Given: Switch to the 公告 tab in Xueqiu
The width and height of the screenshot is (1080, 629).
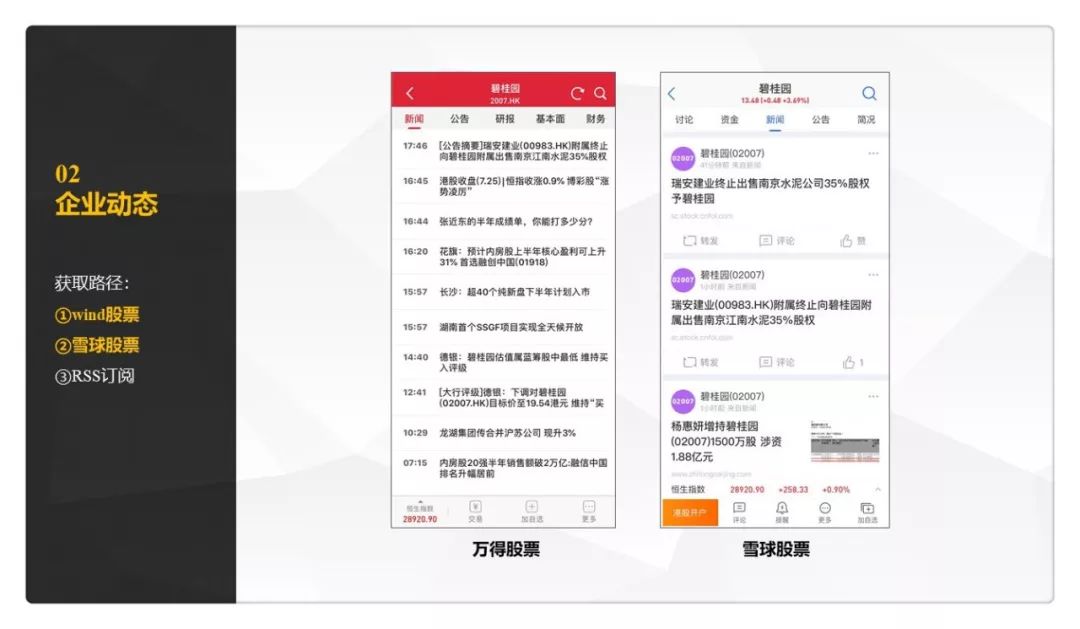Looking at the screenshot, I should point(822,118).
